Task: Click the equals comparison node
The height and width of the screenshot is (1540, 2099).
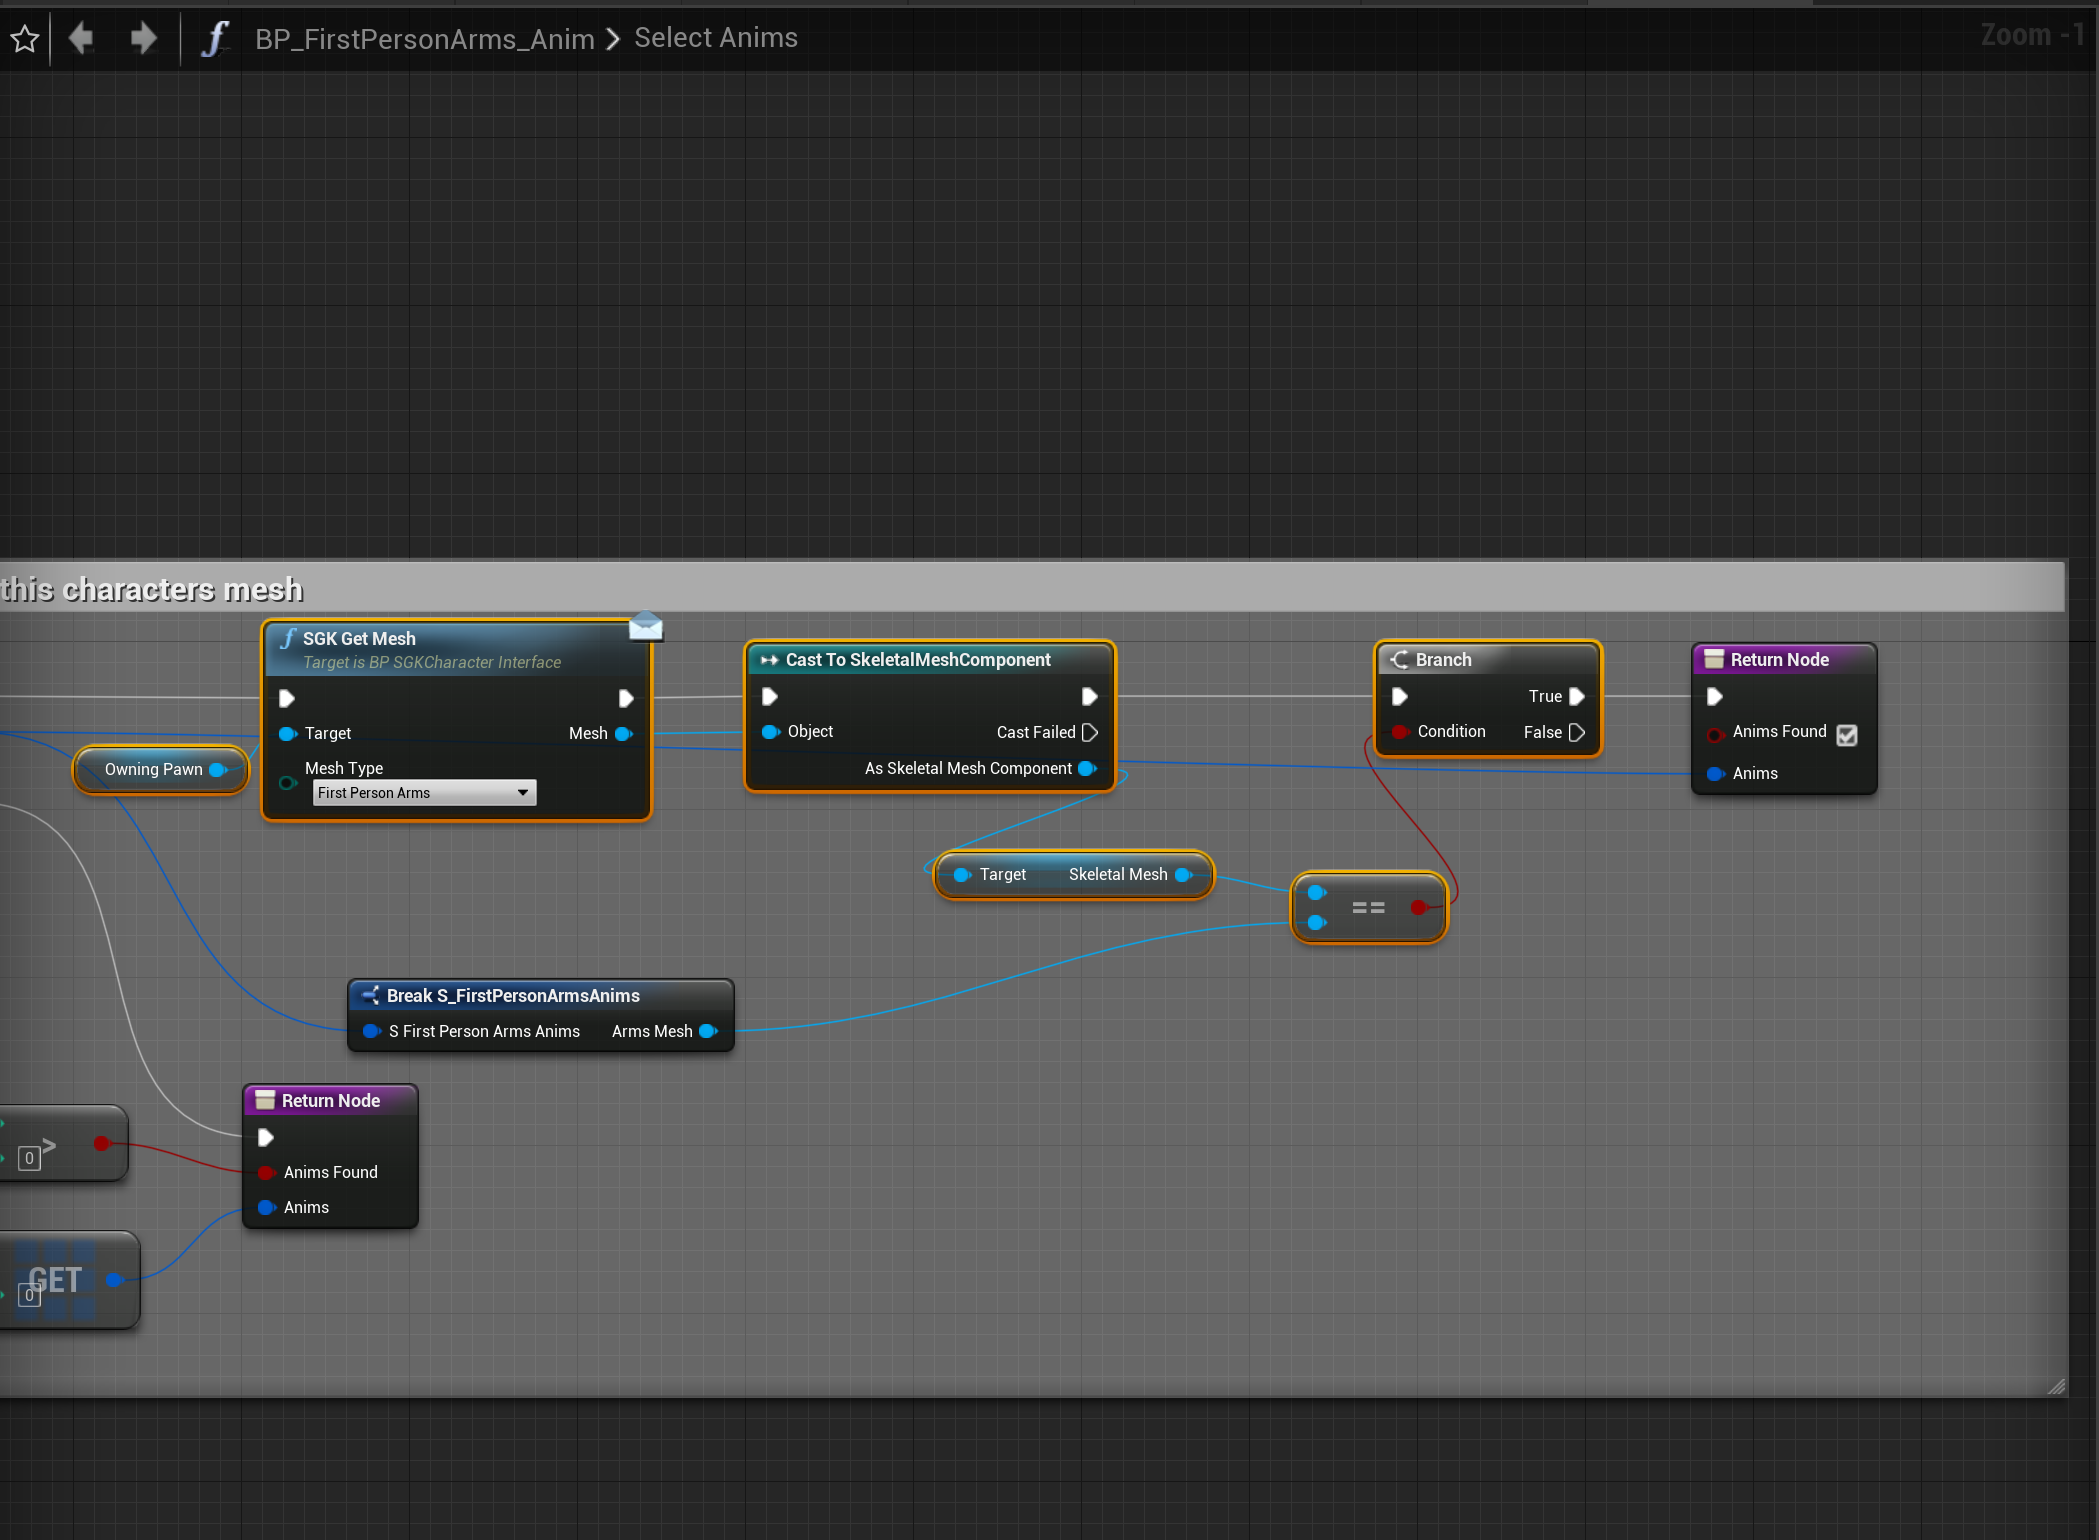Action: click(x=1368, y=908)
